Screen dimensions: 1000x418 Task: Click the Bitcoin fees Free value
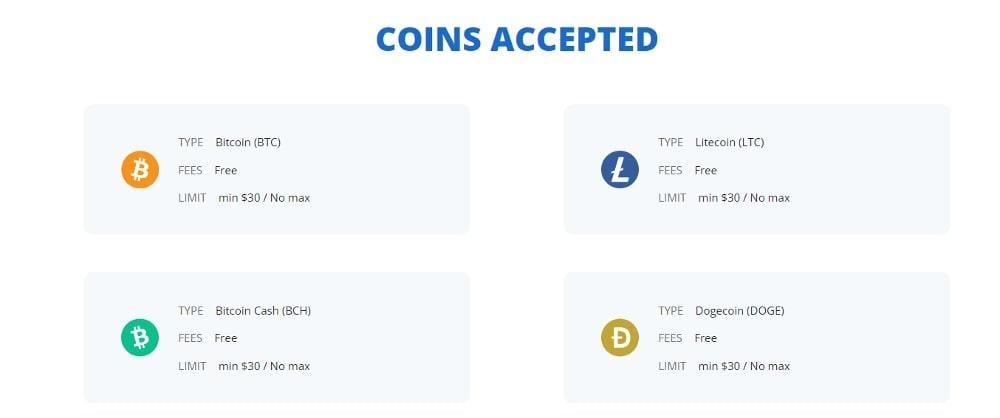[x=226, y=170]
